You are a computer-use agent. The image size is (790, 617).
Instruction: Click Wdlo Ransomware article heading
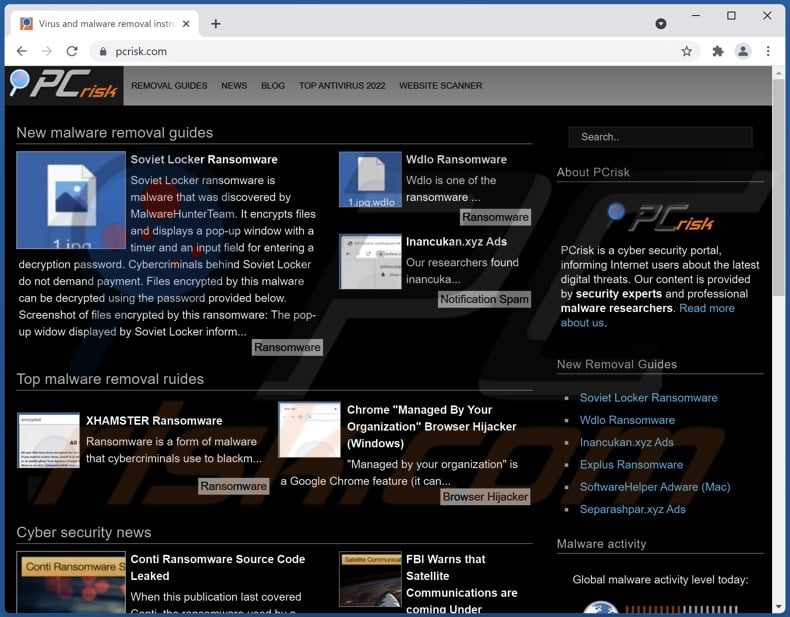click(456, 160)
